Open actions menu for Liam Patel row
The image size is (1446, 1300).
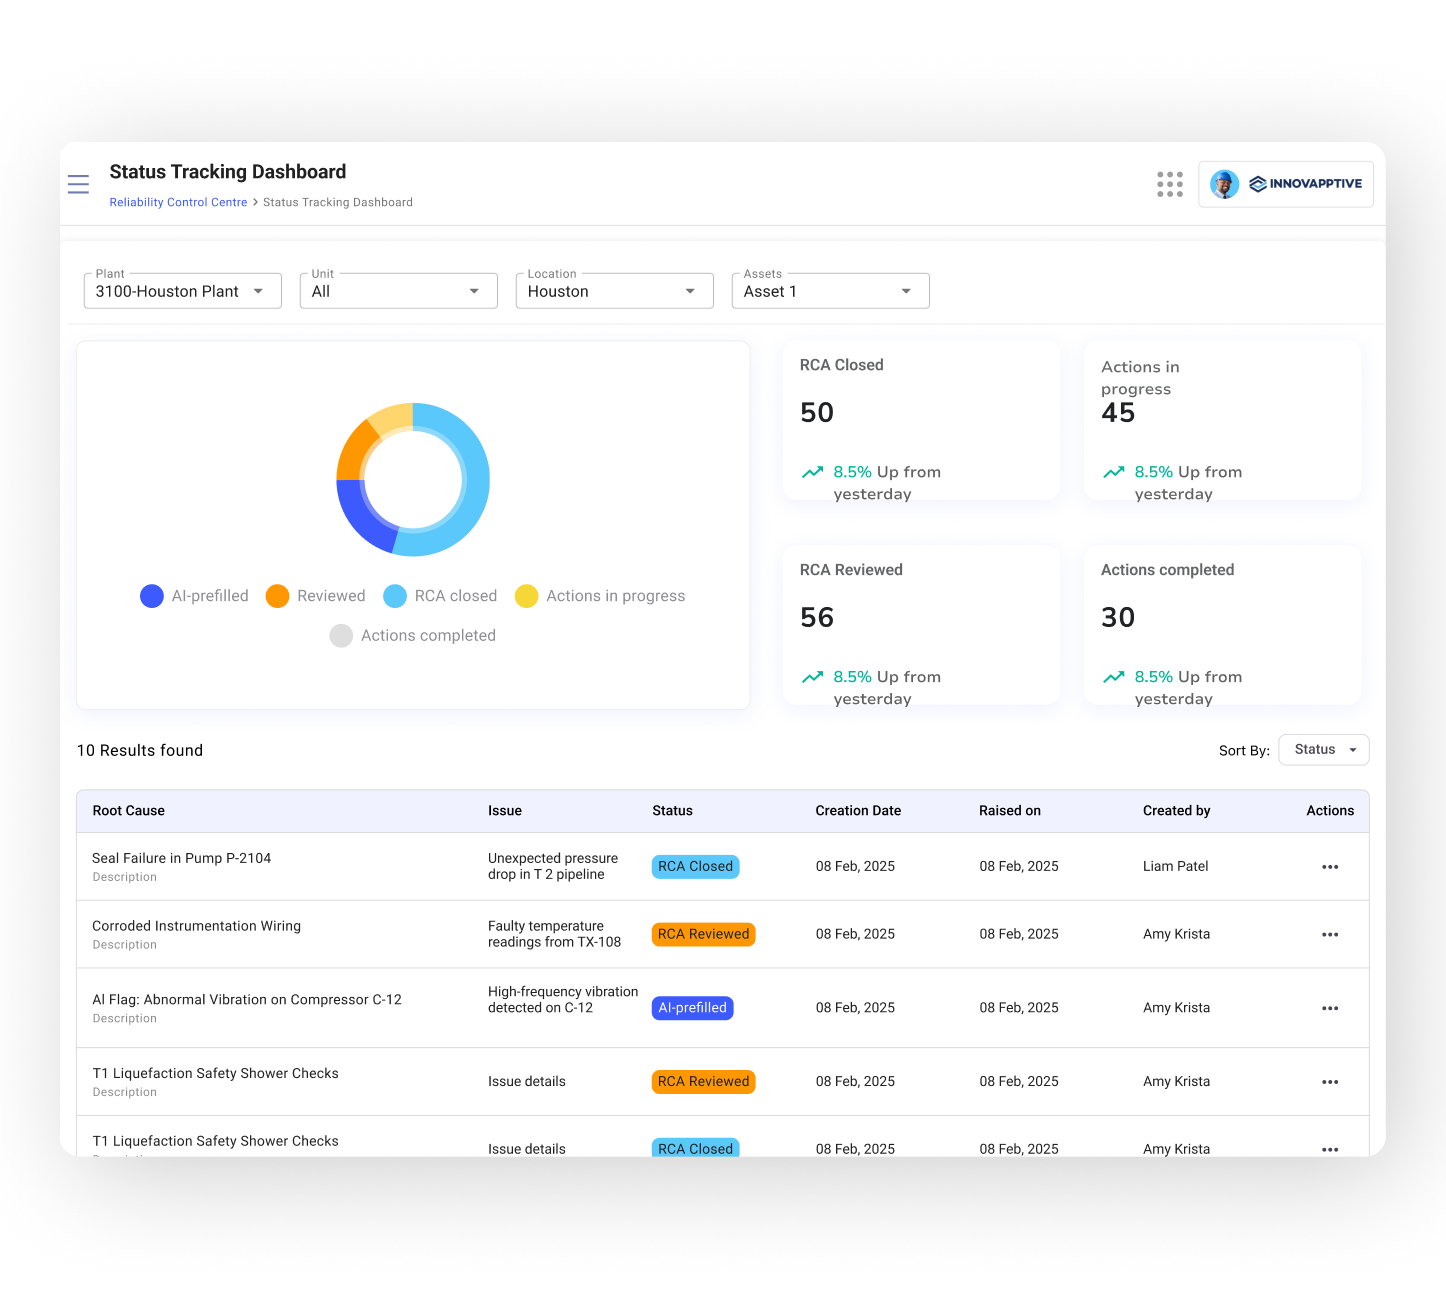[x=1329, y=867]
